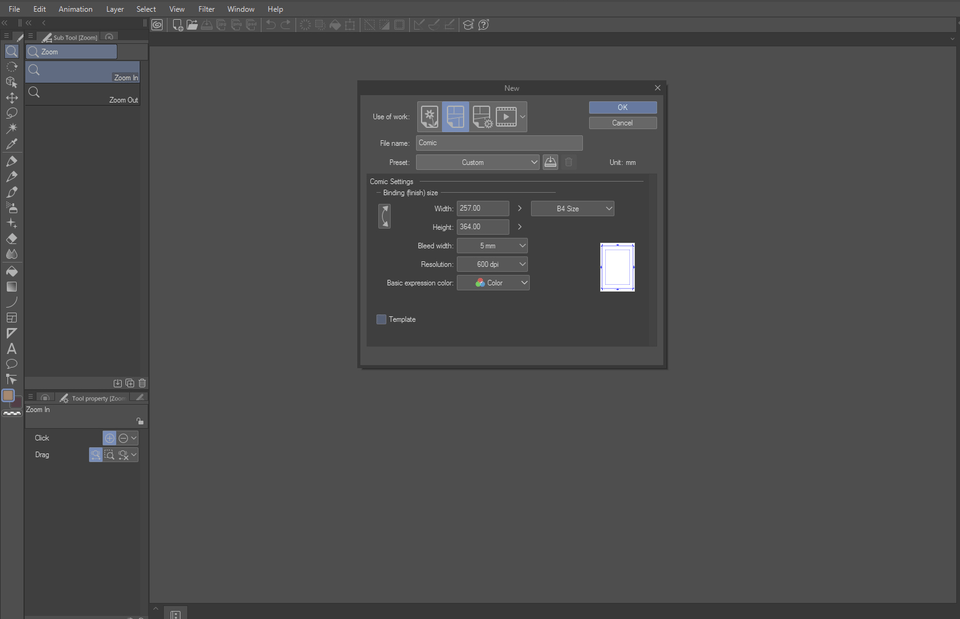This screenshot has height=619, width=960.
Task: Toggle the tool property lock icon
Action: coord(140,422)
